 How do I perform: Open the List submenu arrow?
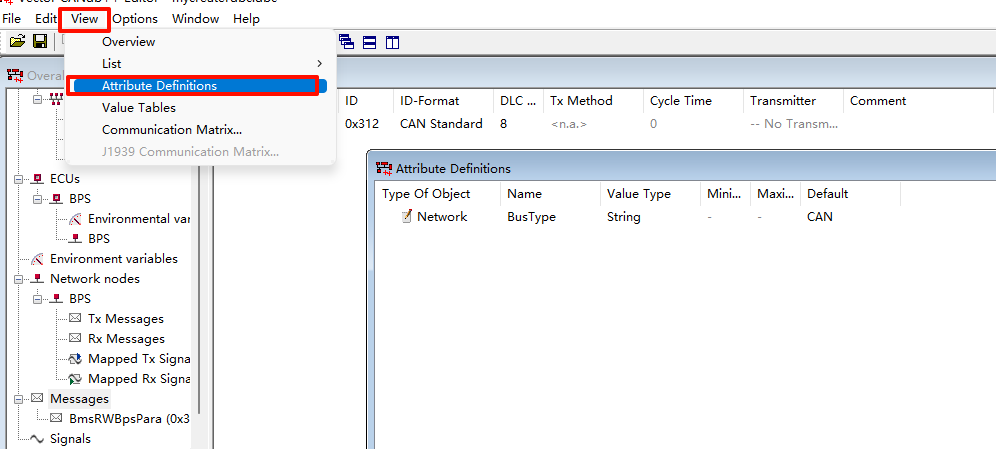320,64
